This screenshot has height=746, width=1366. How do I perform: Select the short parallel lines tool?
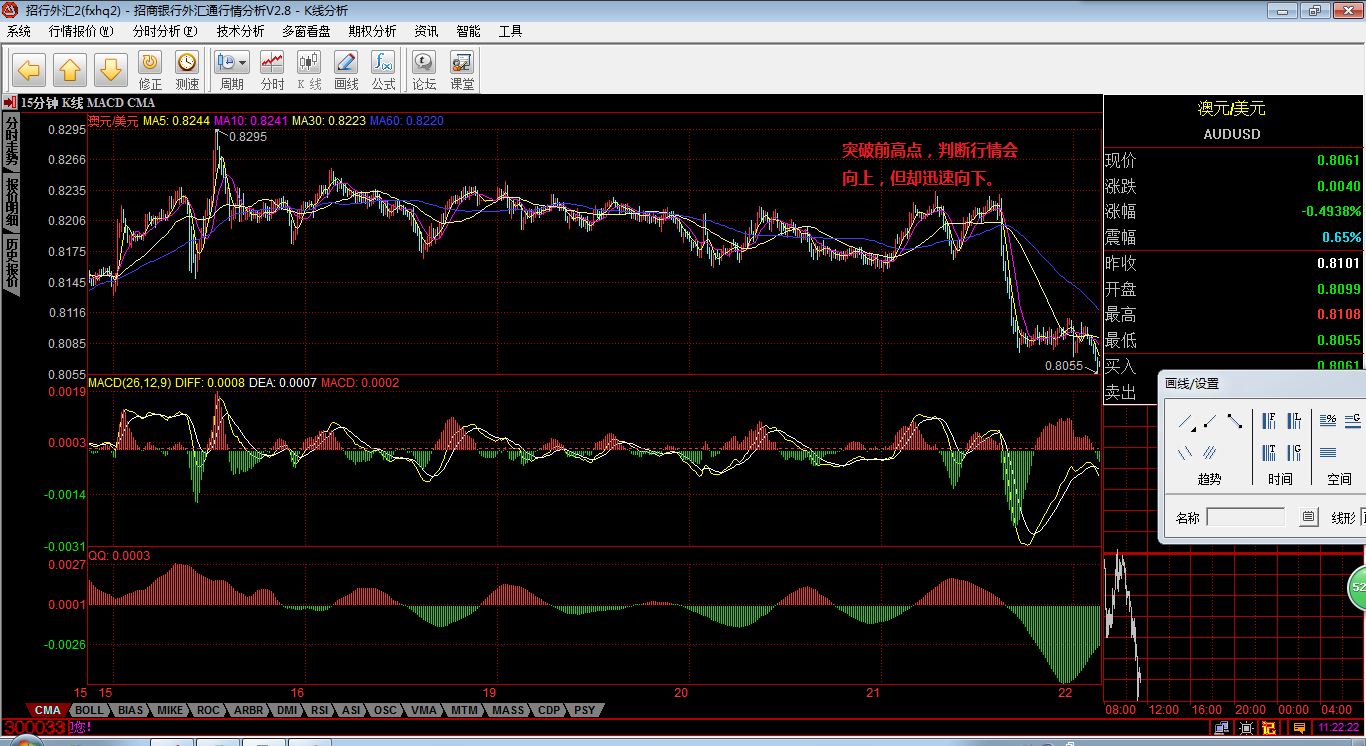1186,453
